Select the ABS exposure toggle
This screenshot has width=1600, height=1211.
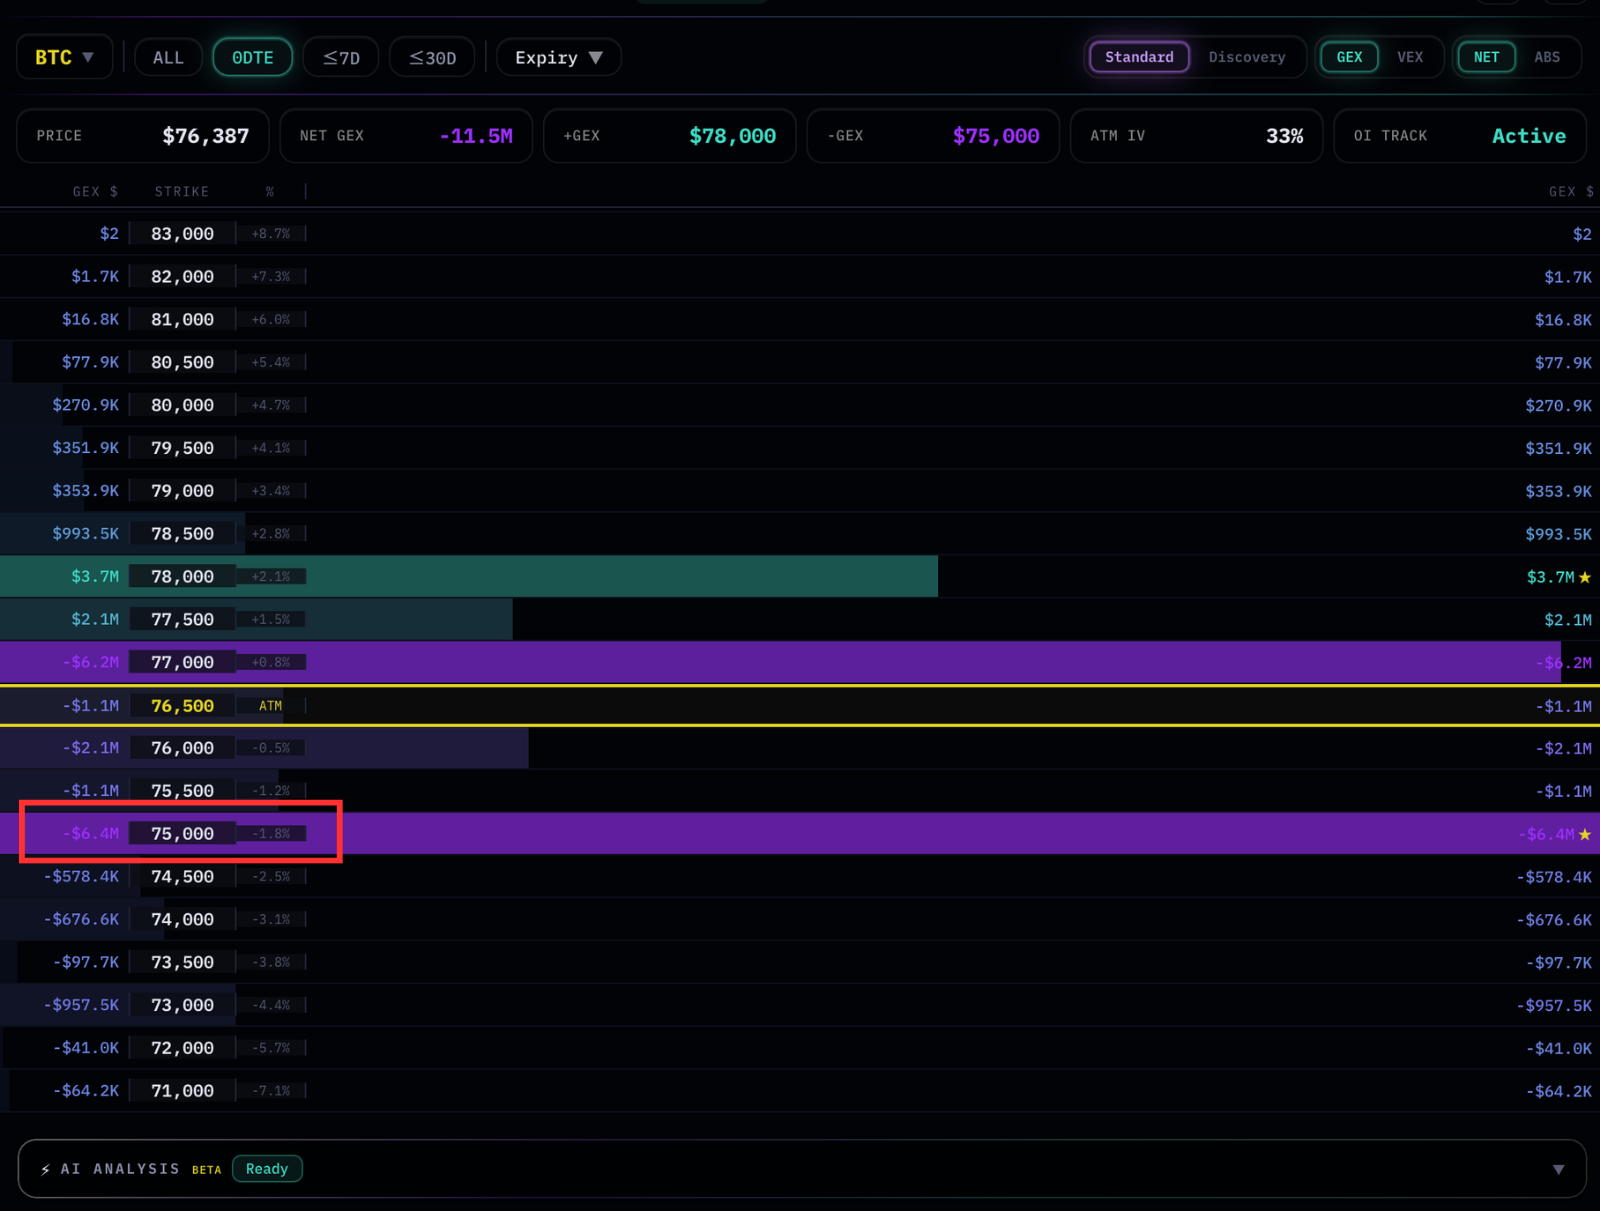coord(1546,57)
